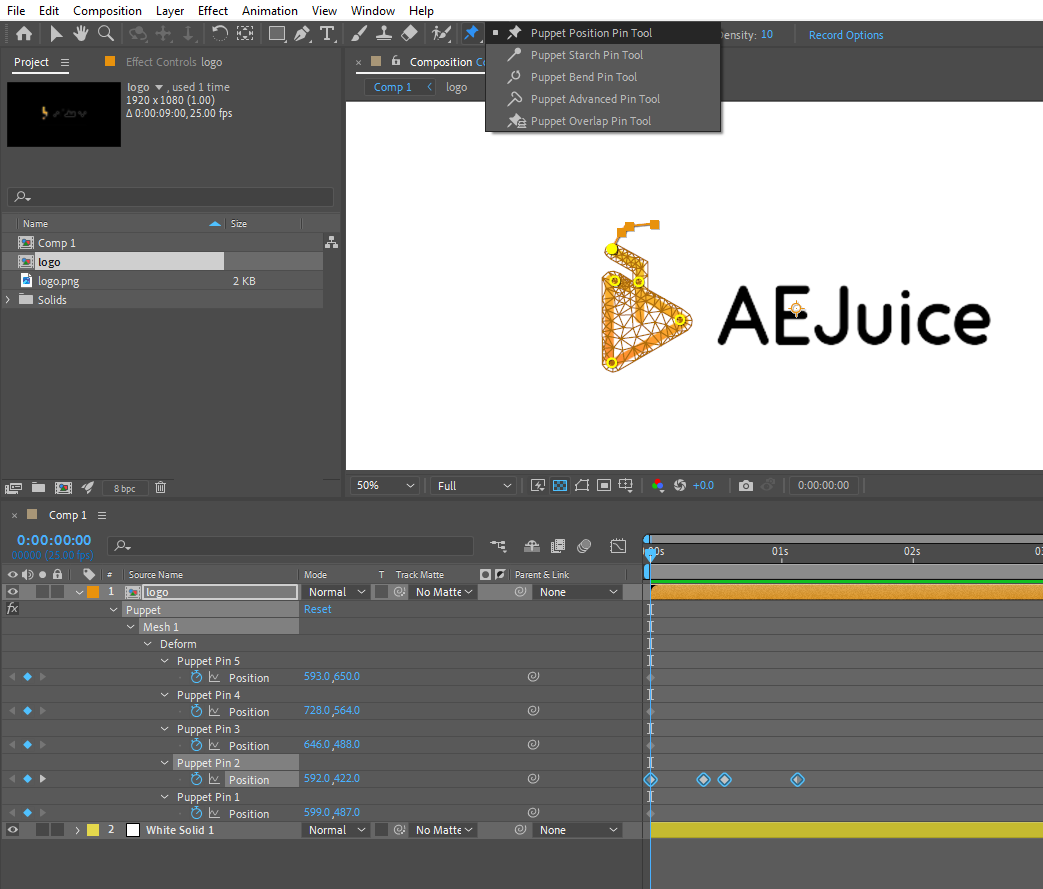The image size is (1043, 889).
Task: Select the Rectangle shape tool
Action: click(277, 33)
